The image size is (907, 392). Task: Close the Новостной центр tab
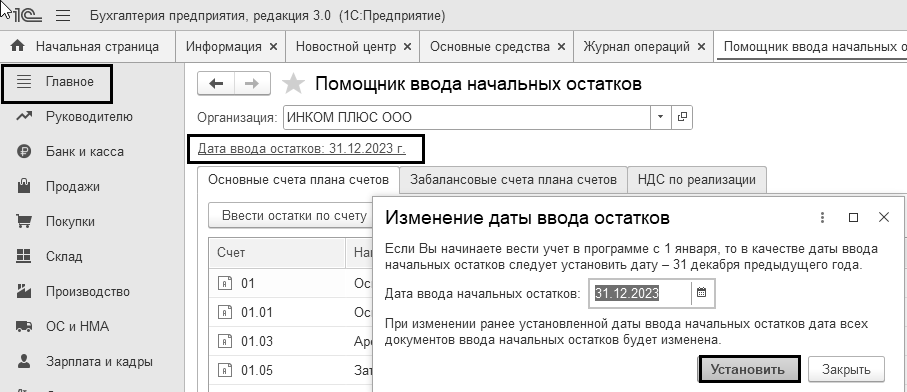coord(407,47)
